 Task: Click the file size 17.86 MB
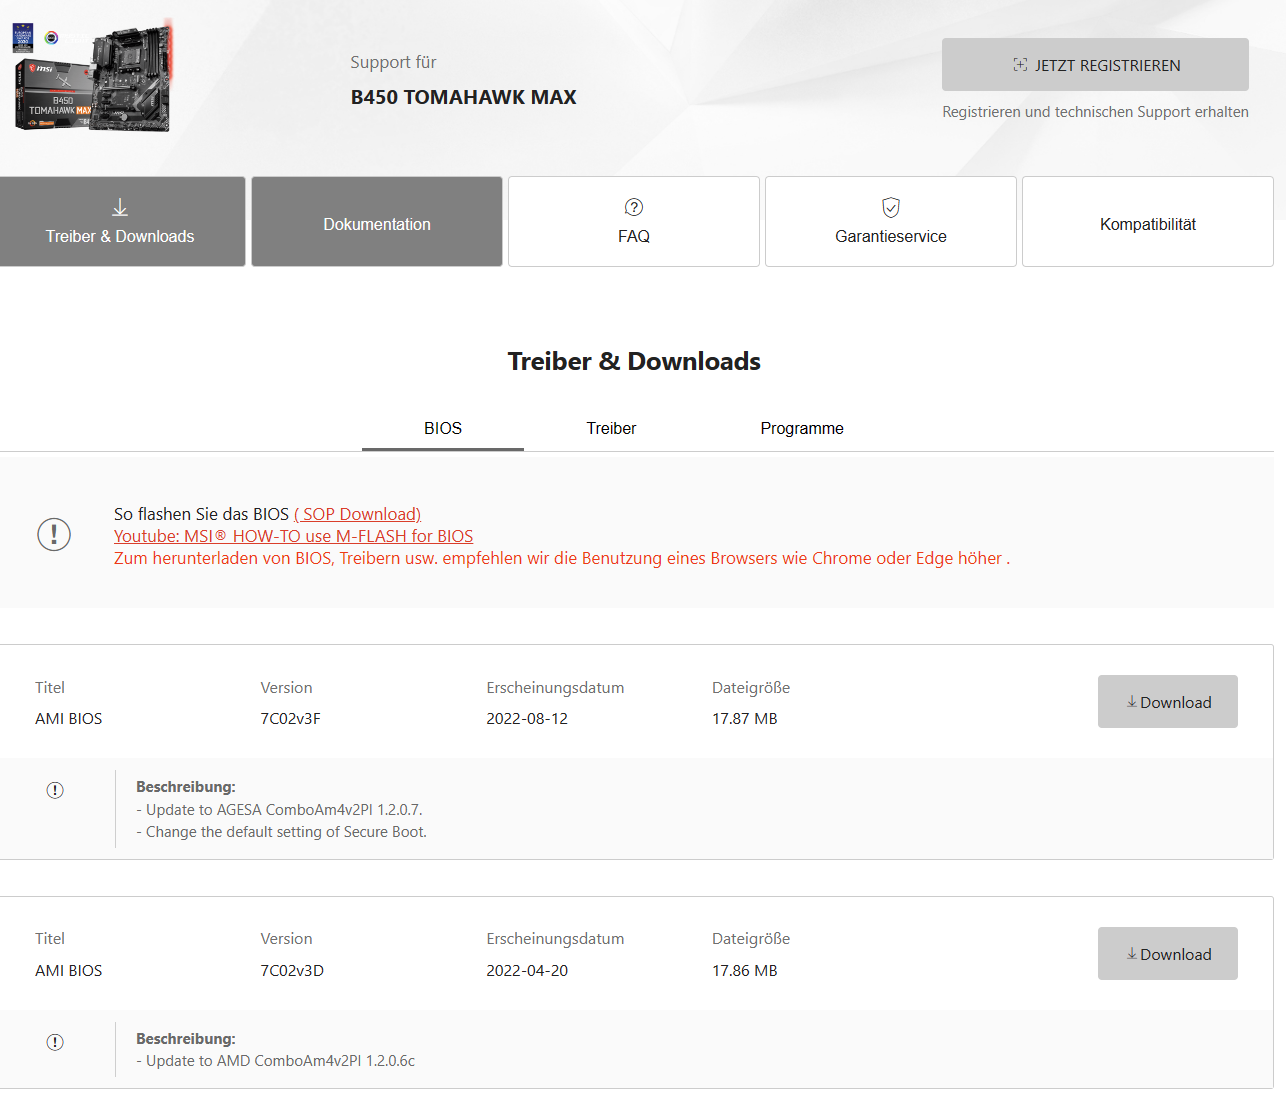point(745,971)
